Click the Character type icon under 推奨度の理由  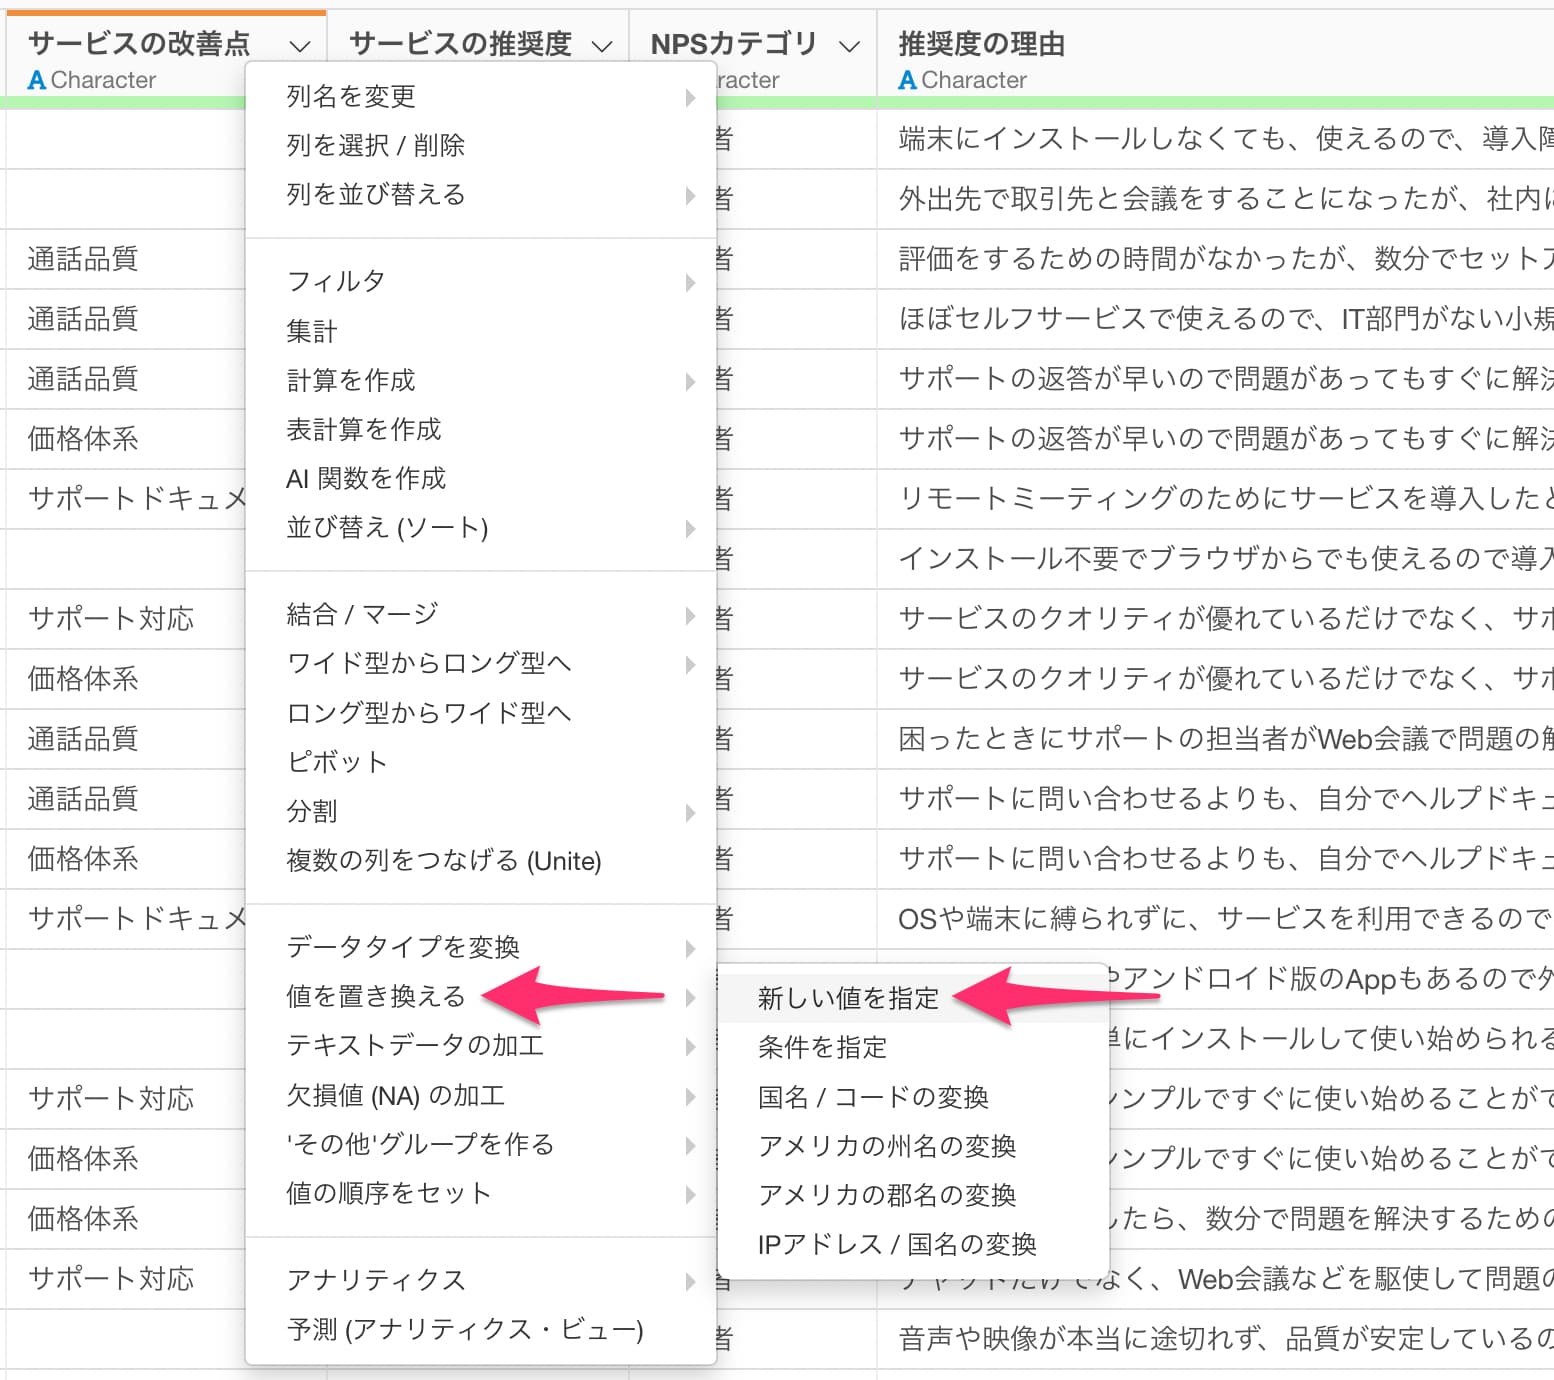click(907, 80)
